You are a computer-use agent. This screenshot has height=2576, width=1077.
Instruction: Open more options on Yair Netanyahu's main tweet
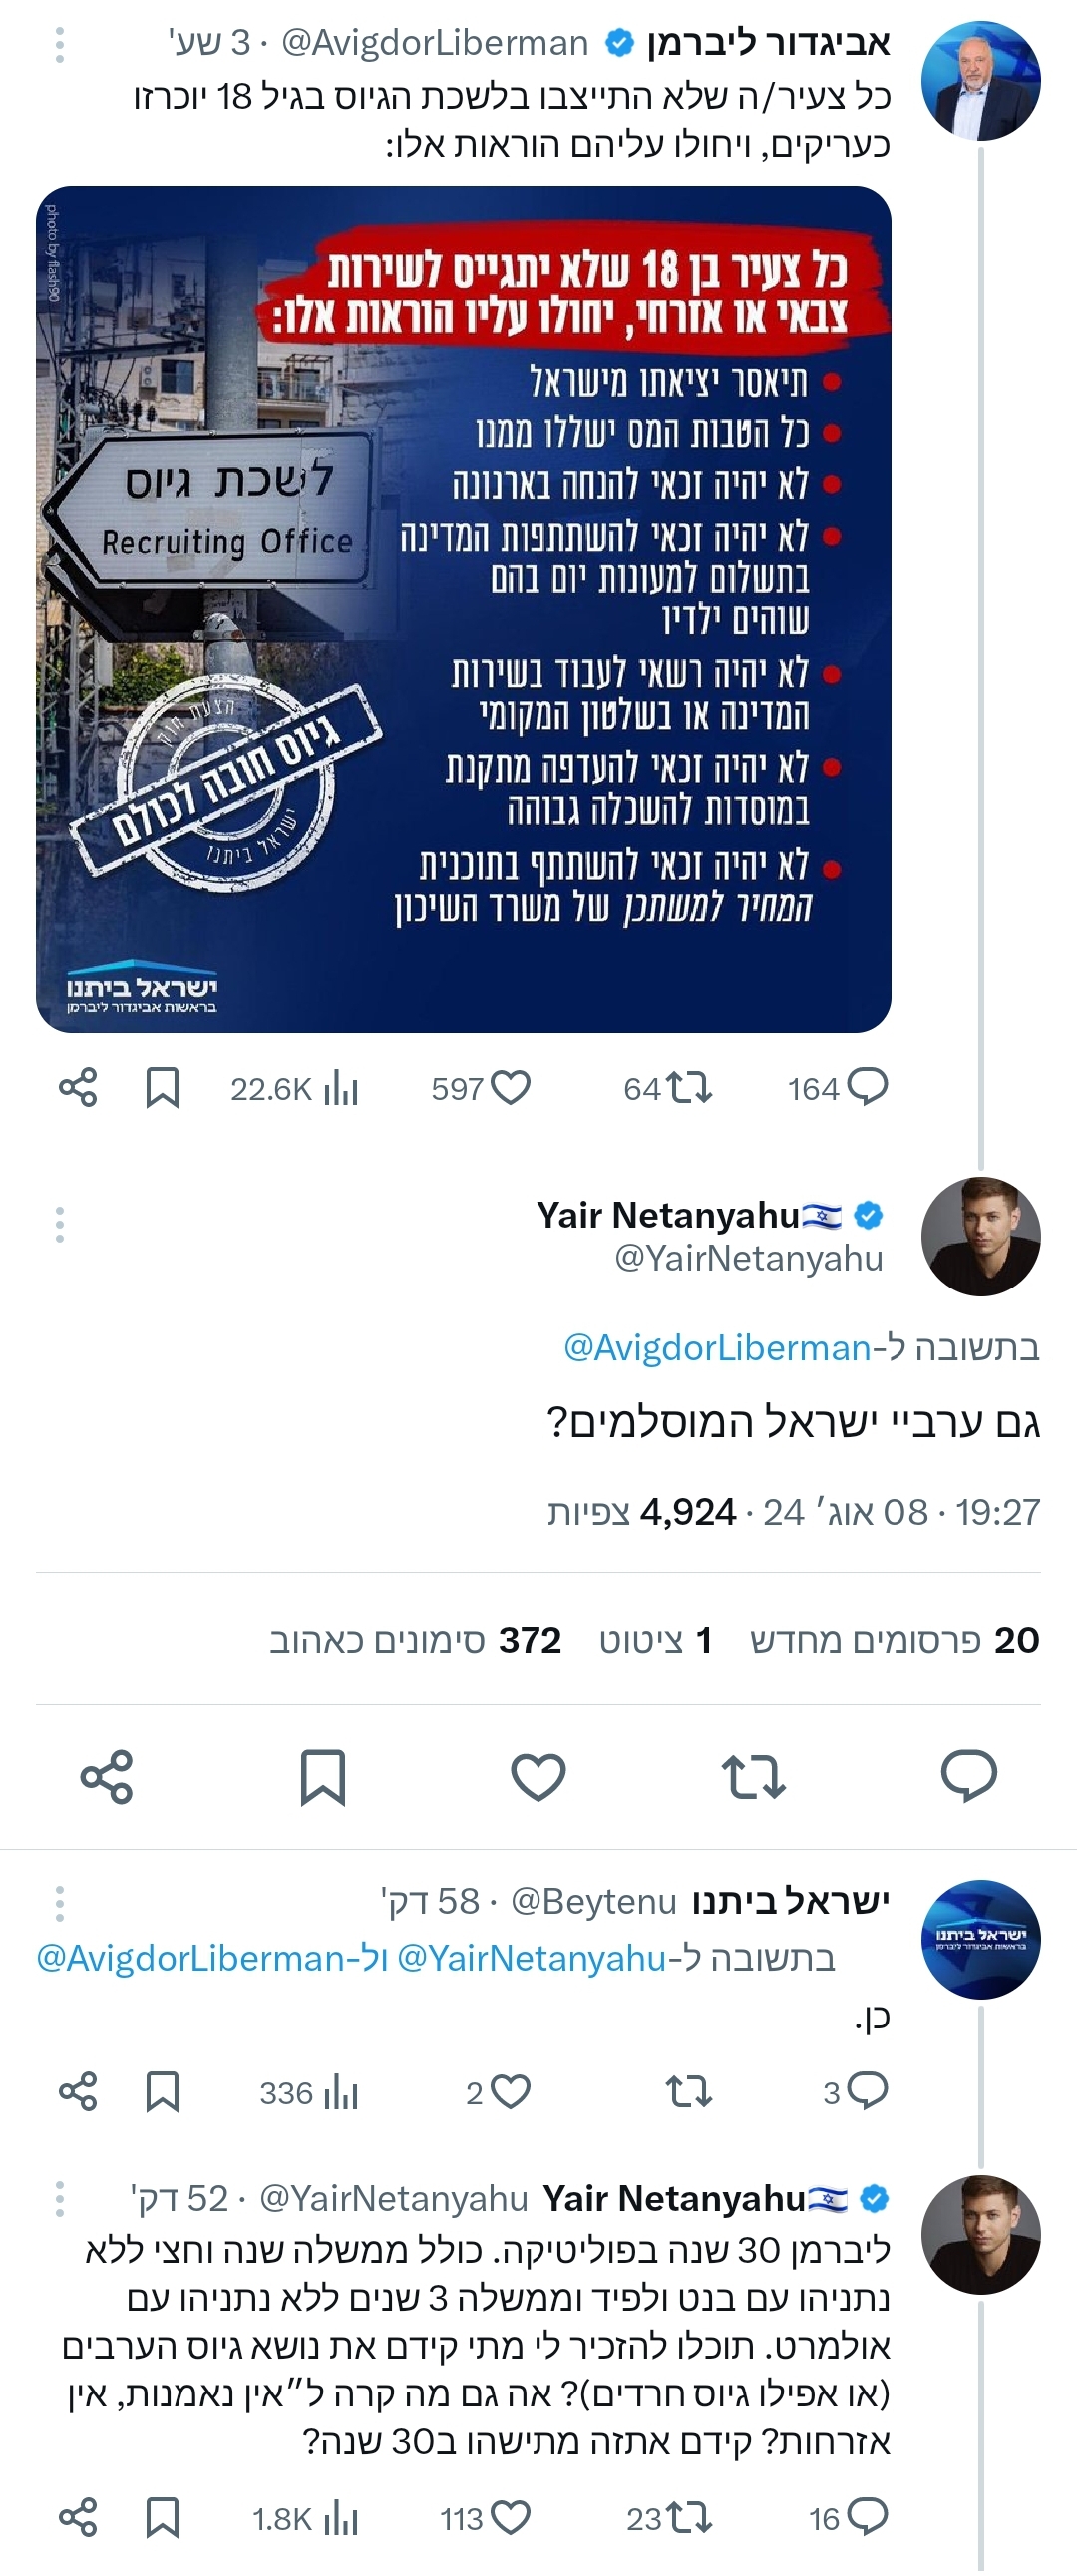coord(60,1224)
